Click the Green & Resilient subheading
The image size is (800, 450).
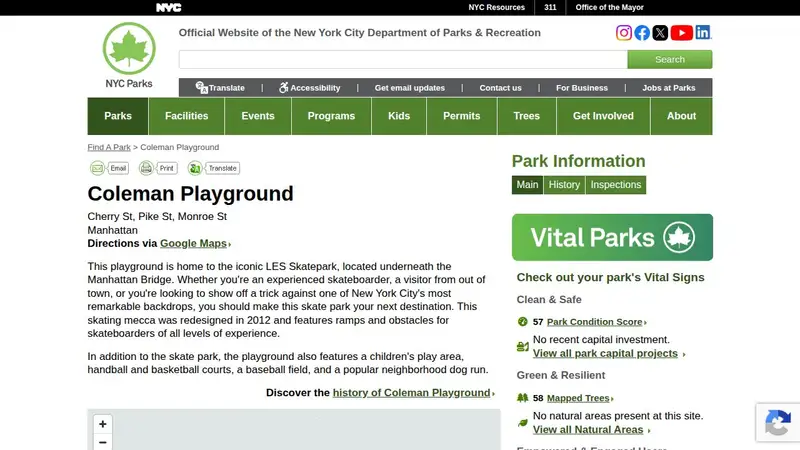(x=561, y=375)
